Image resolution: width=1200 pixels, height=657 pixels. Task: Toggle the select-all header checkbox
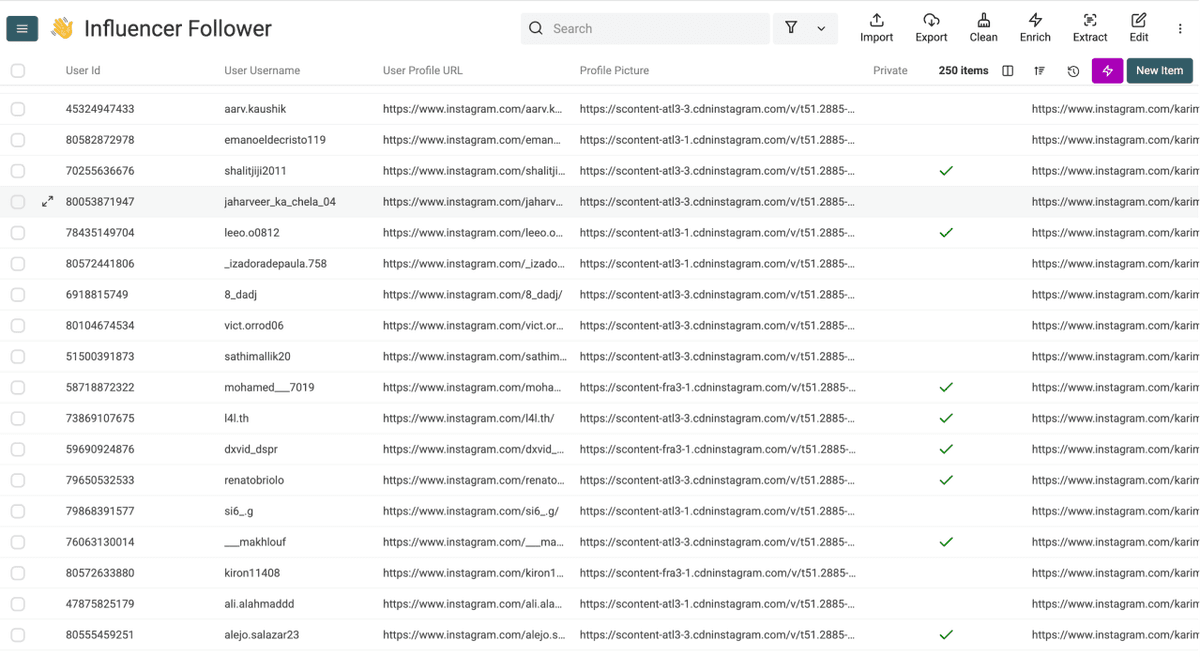point(18,71)
